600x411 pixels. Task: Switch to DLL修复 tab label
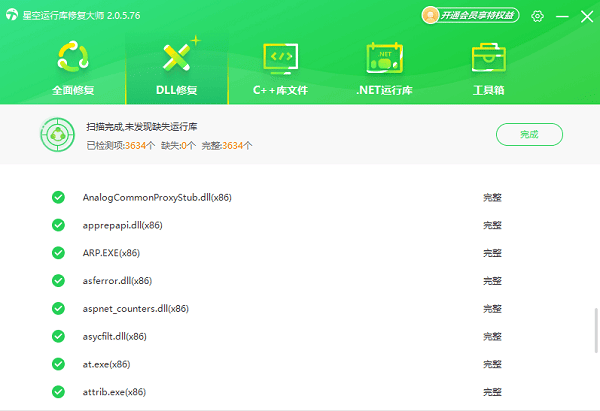coord(177,90)
